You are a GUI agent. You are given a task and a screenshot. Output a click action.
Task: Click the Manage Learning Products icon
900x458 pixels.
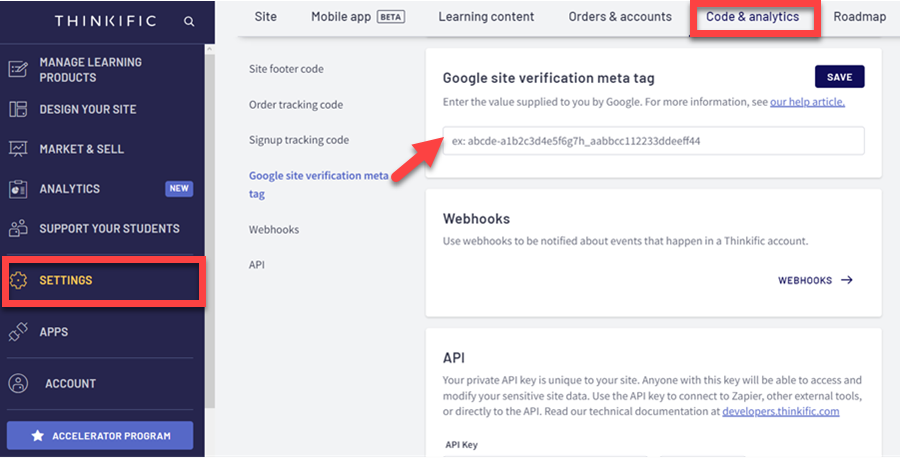pos(17,69)
